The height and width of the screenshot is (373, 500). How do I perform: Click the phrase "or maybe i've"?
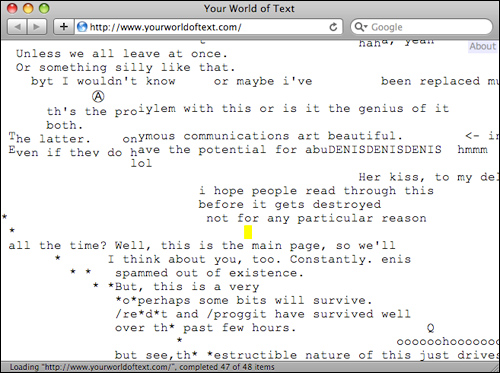pos(263,81)
